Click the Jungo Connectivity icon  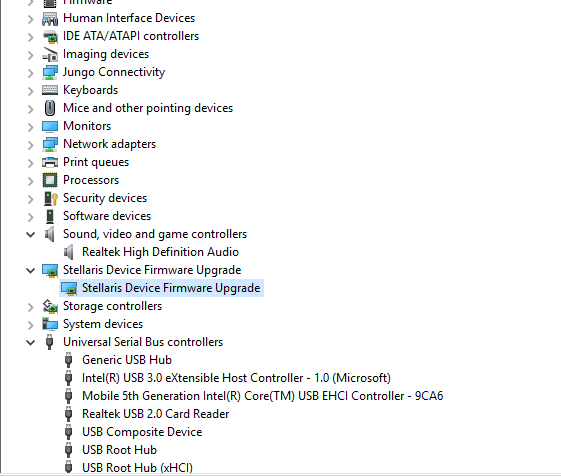coord(50,72)
